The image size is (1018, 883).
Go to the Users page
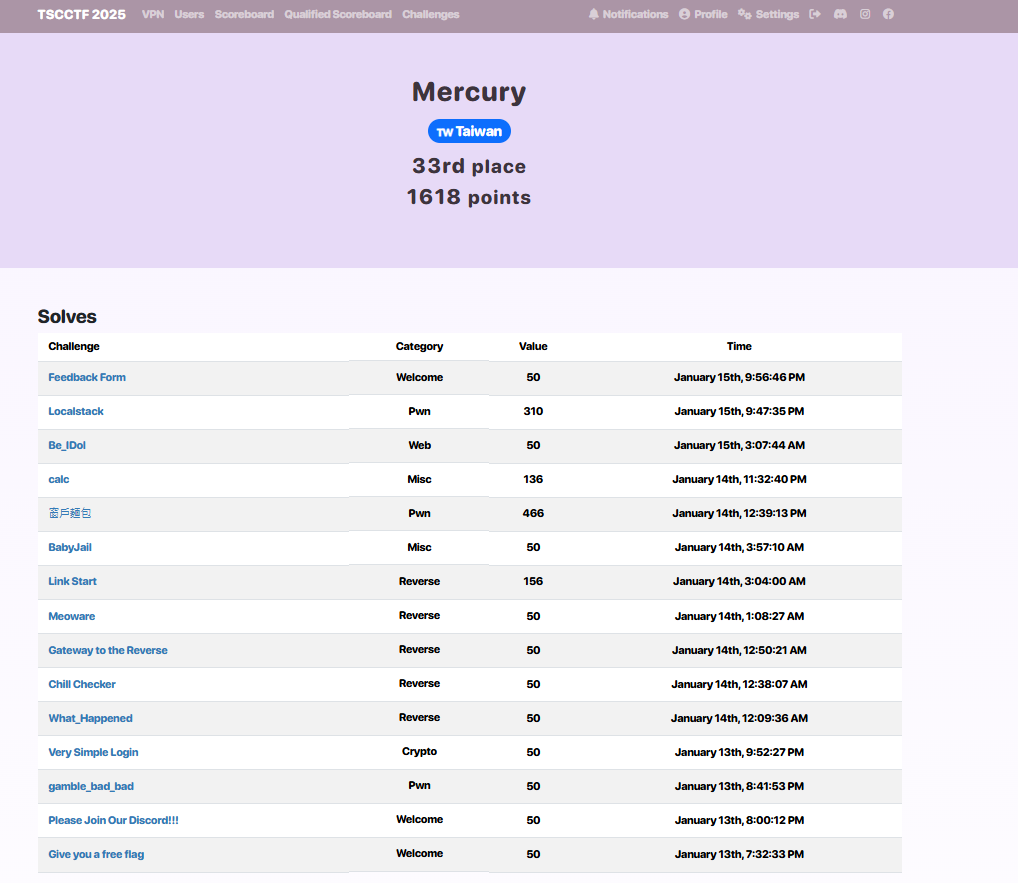click(189, 15)
